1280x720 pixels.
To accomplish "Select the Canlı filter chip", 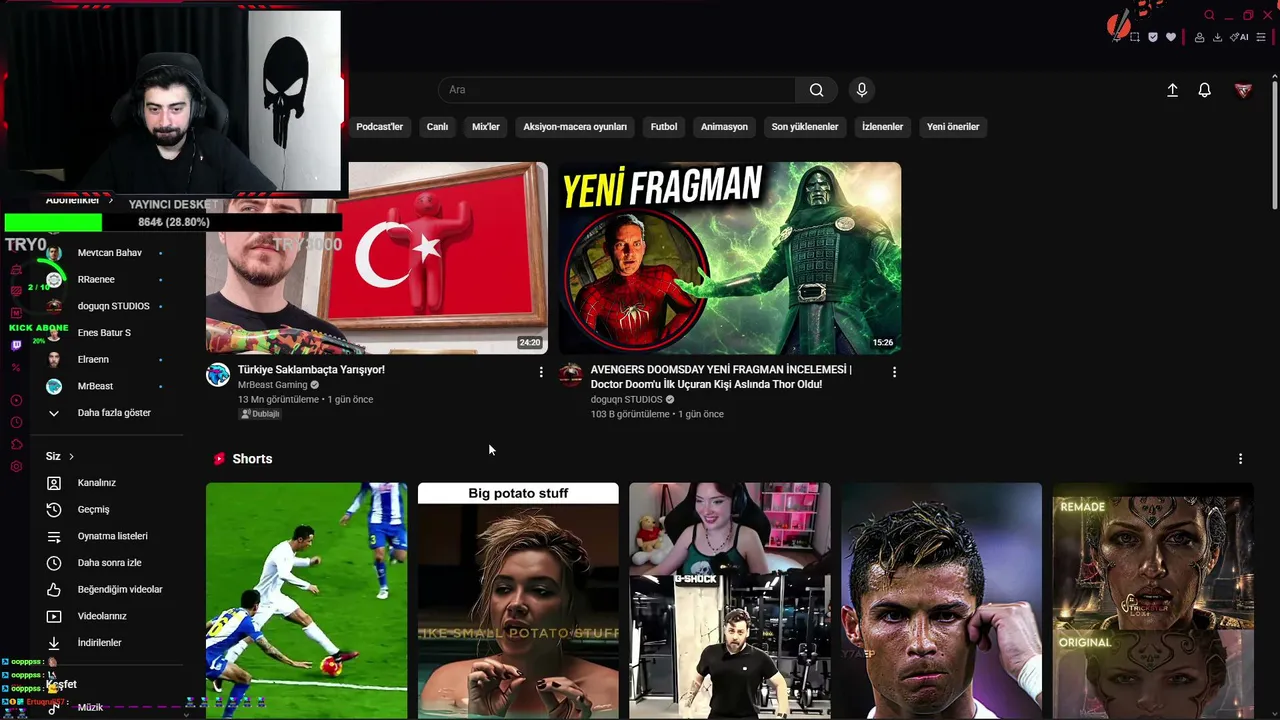I will click(437, 127).
